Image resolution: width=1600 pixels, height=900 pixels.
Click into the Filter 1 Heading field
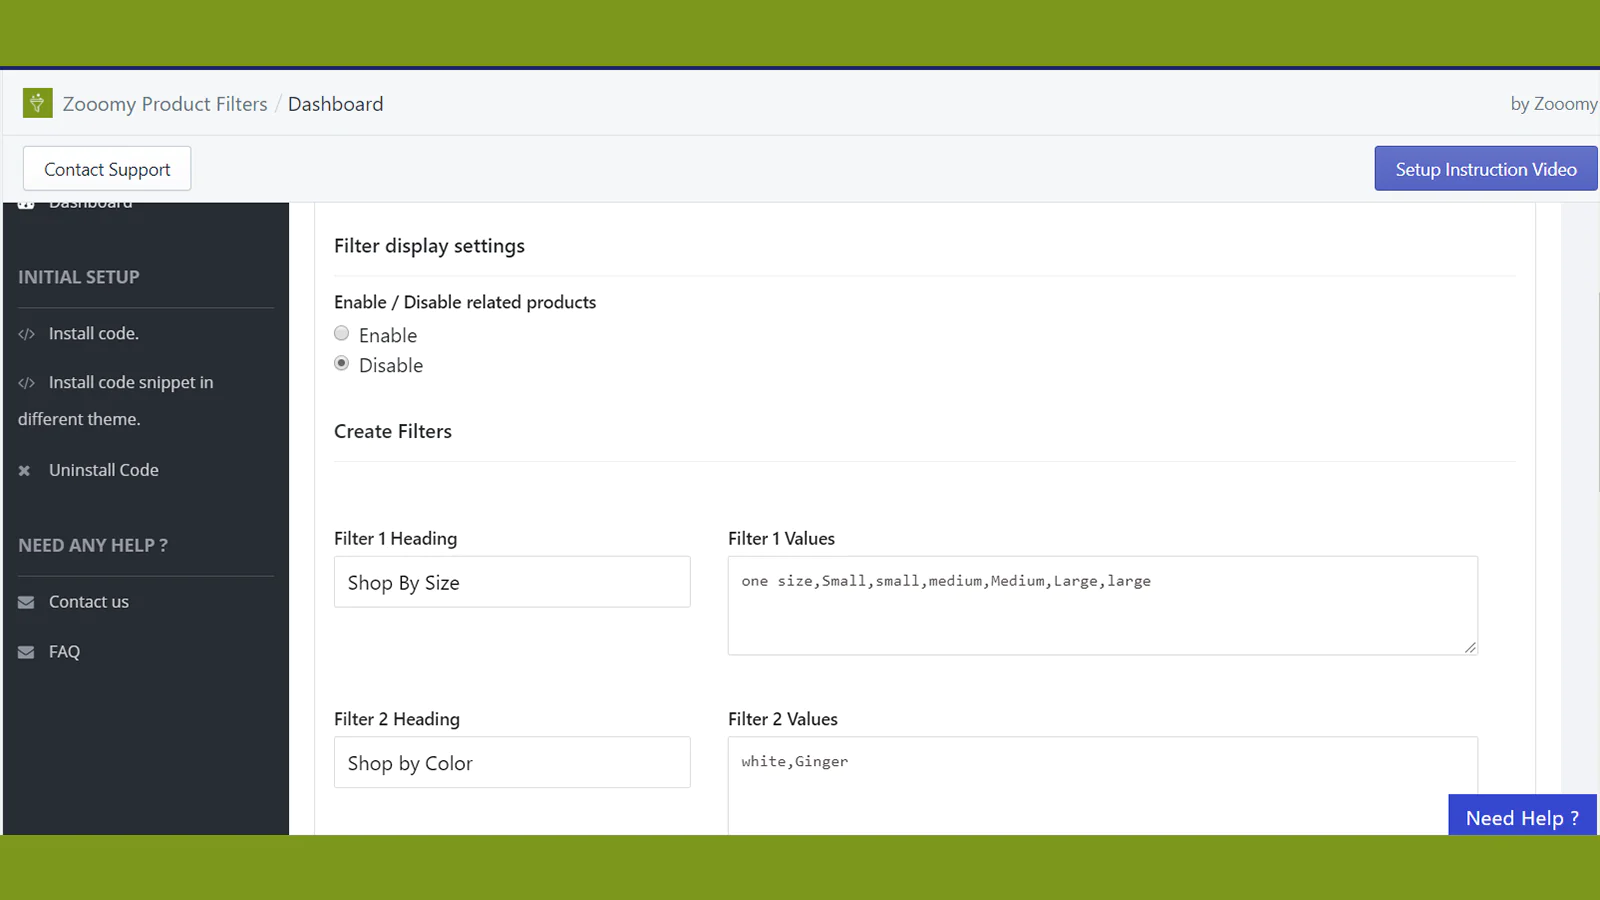pyautogui.click(x=512, y=582)
